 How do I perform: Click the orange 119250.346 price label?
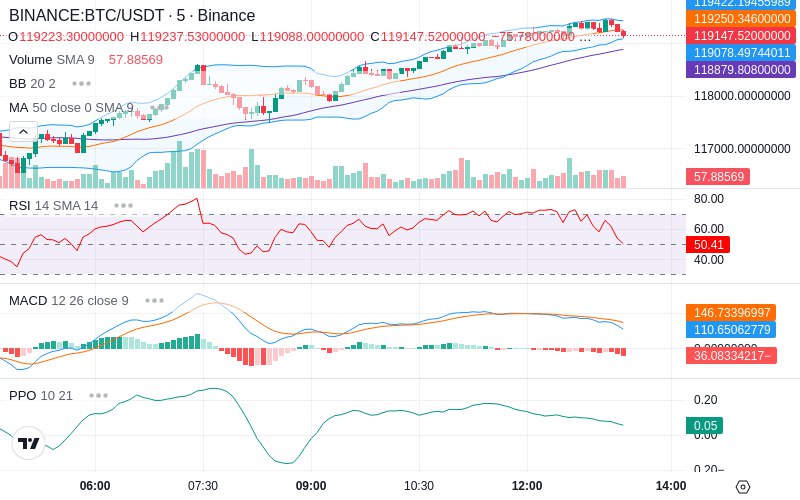(742, 19)
